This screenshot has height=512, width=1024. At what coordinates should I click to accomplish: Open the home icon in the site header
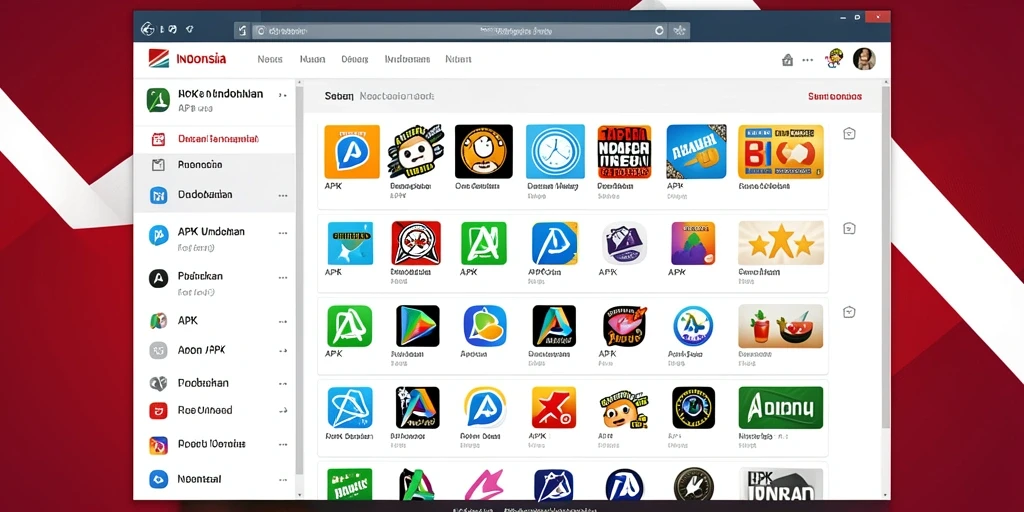point(788,60)
